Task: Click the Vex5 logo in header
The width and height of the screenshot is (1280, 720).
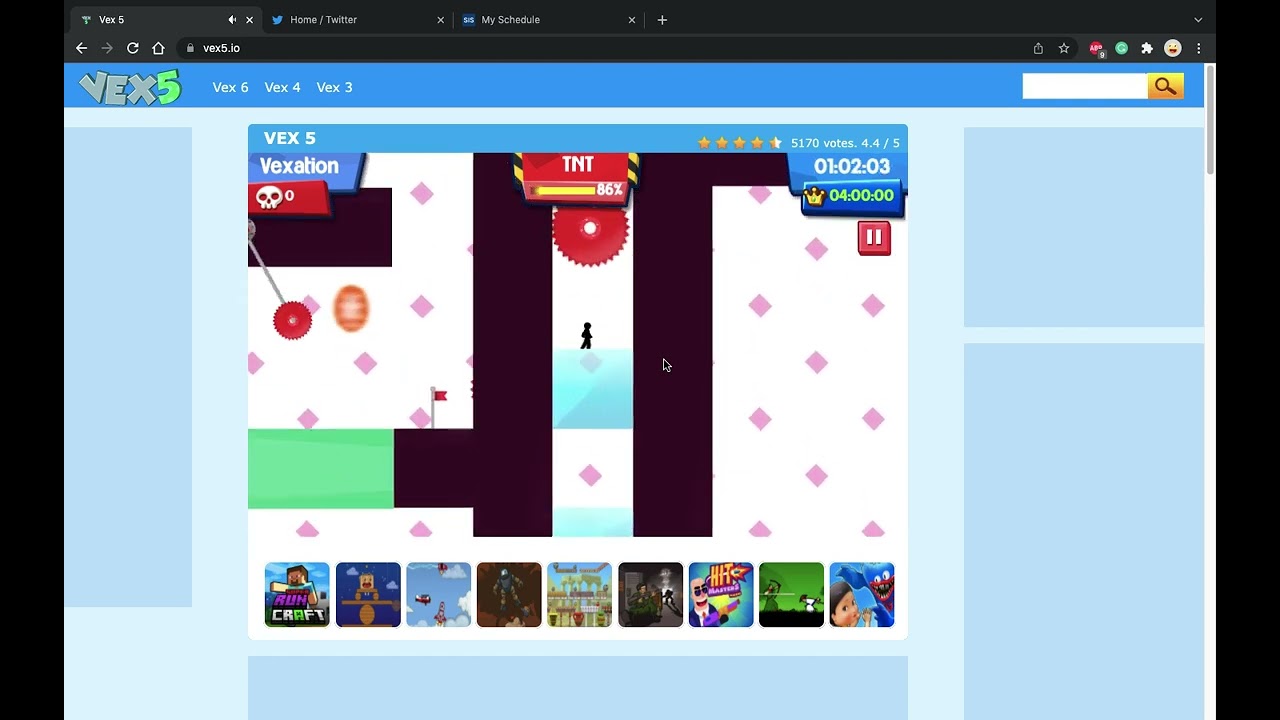Action: tap(130, 87)
